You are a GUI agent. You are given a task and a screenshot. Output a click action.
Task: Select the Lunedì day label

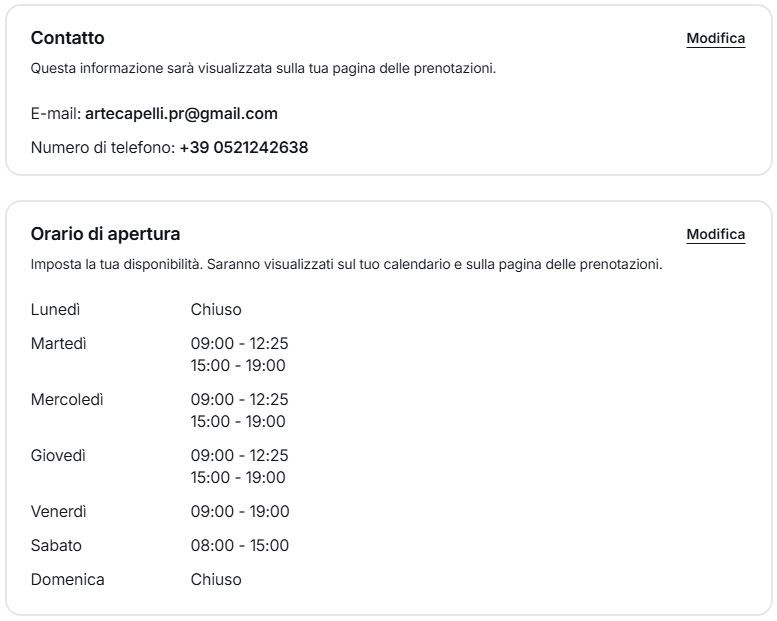pyautogui.click(x=56, y=310)
